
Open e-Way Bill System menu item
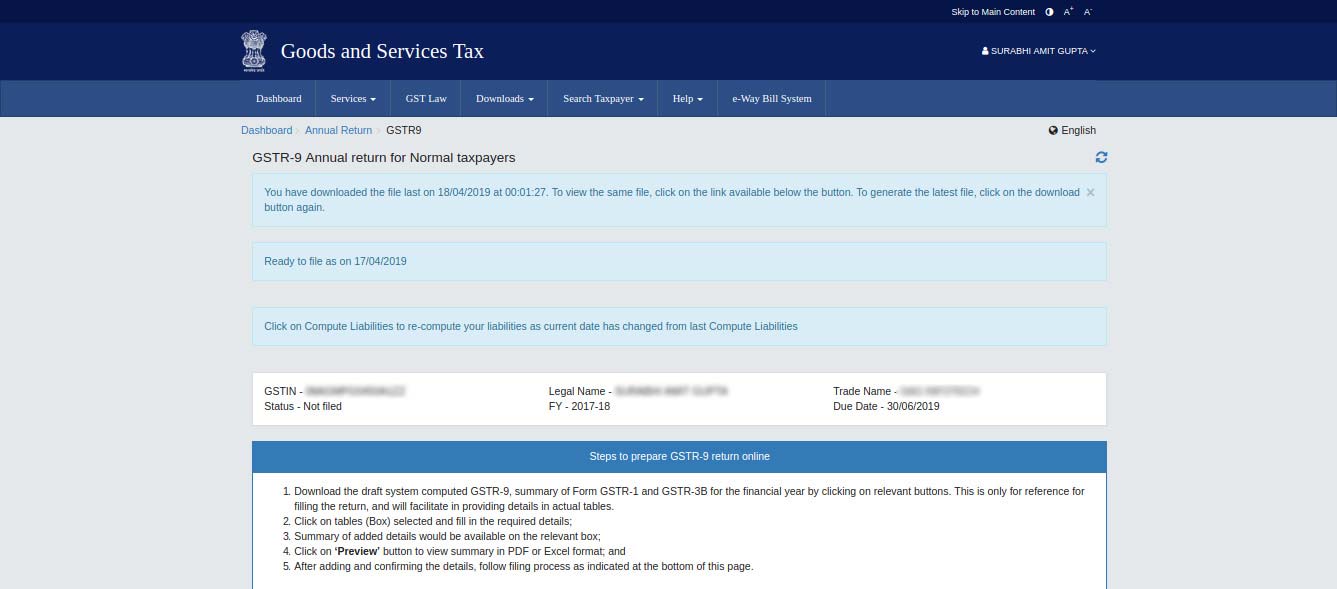771,99
